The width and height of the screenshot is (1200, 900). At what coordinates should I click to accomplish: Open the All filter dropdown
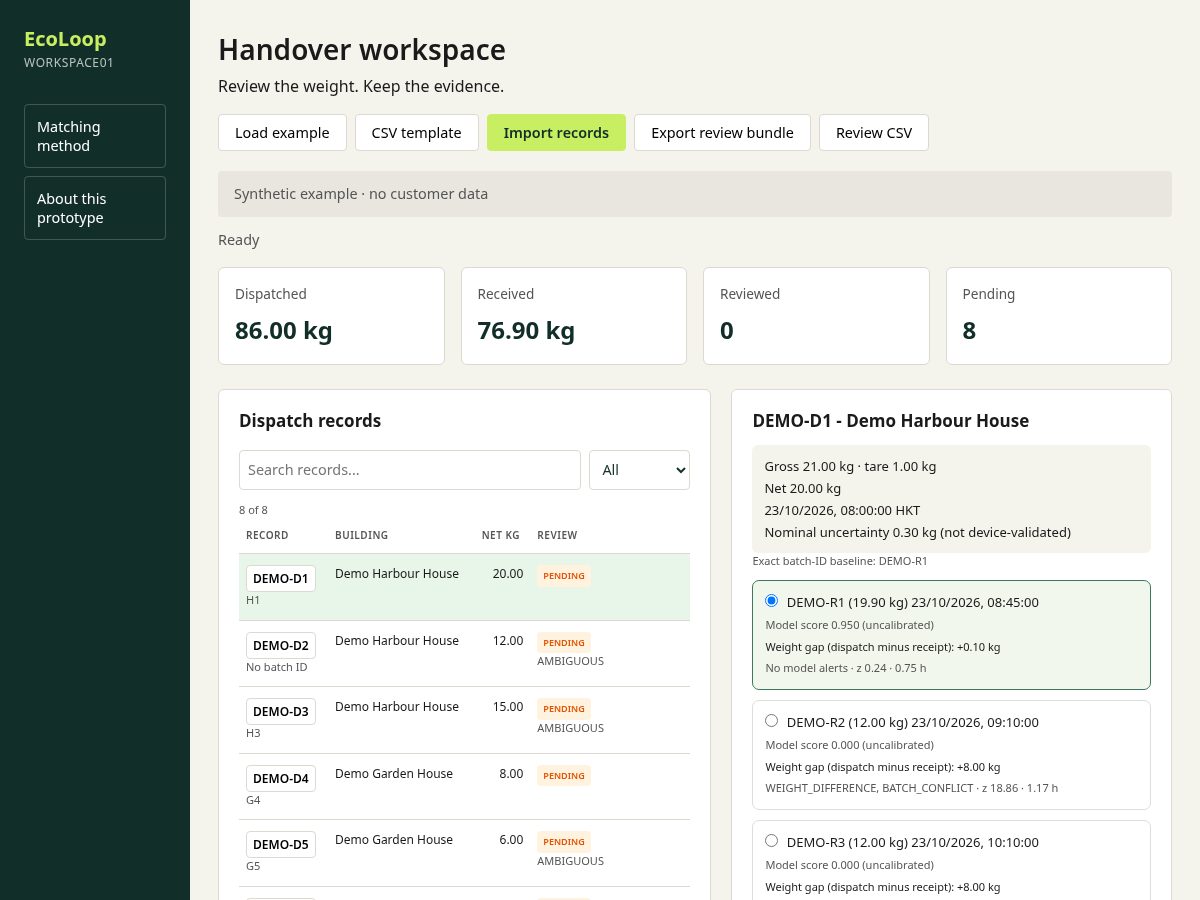[x=639, y=470]
